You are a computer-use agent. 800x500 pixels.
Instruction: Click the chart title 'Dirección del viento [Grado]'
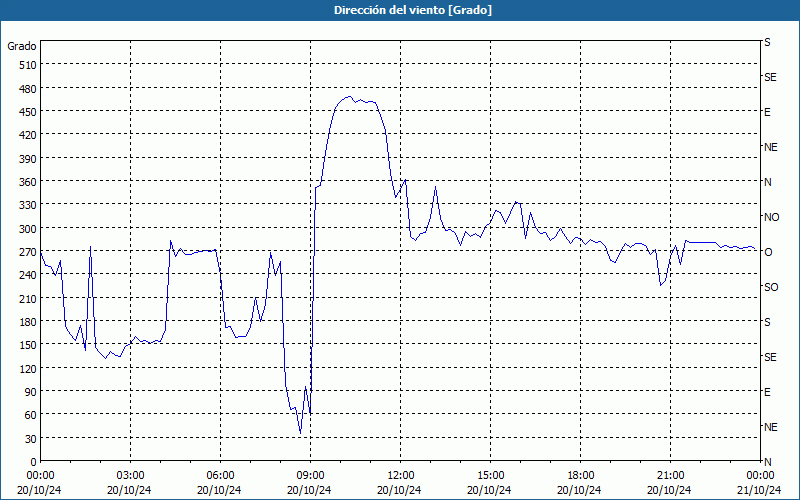click(413, 10)
